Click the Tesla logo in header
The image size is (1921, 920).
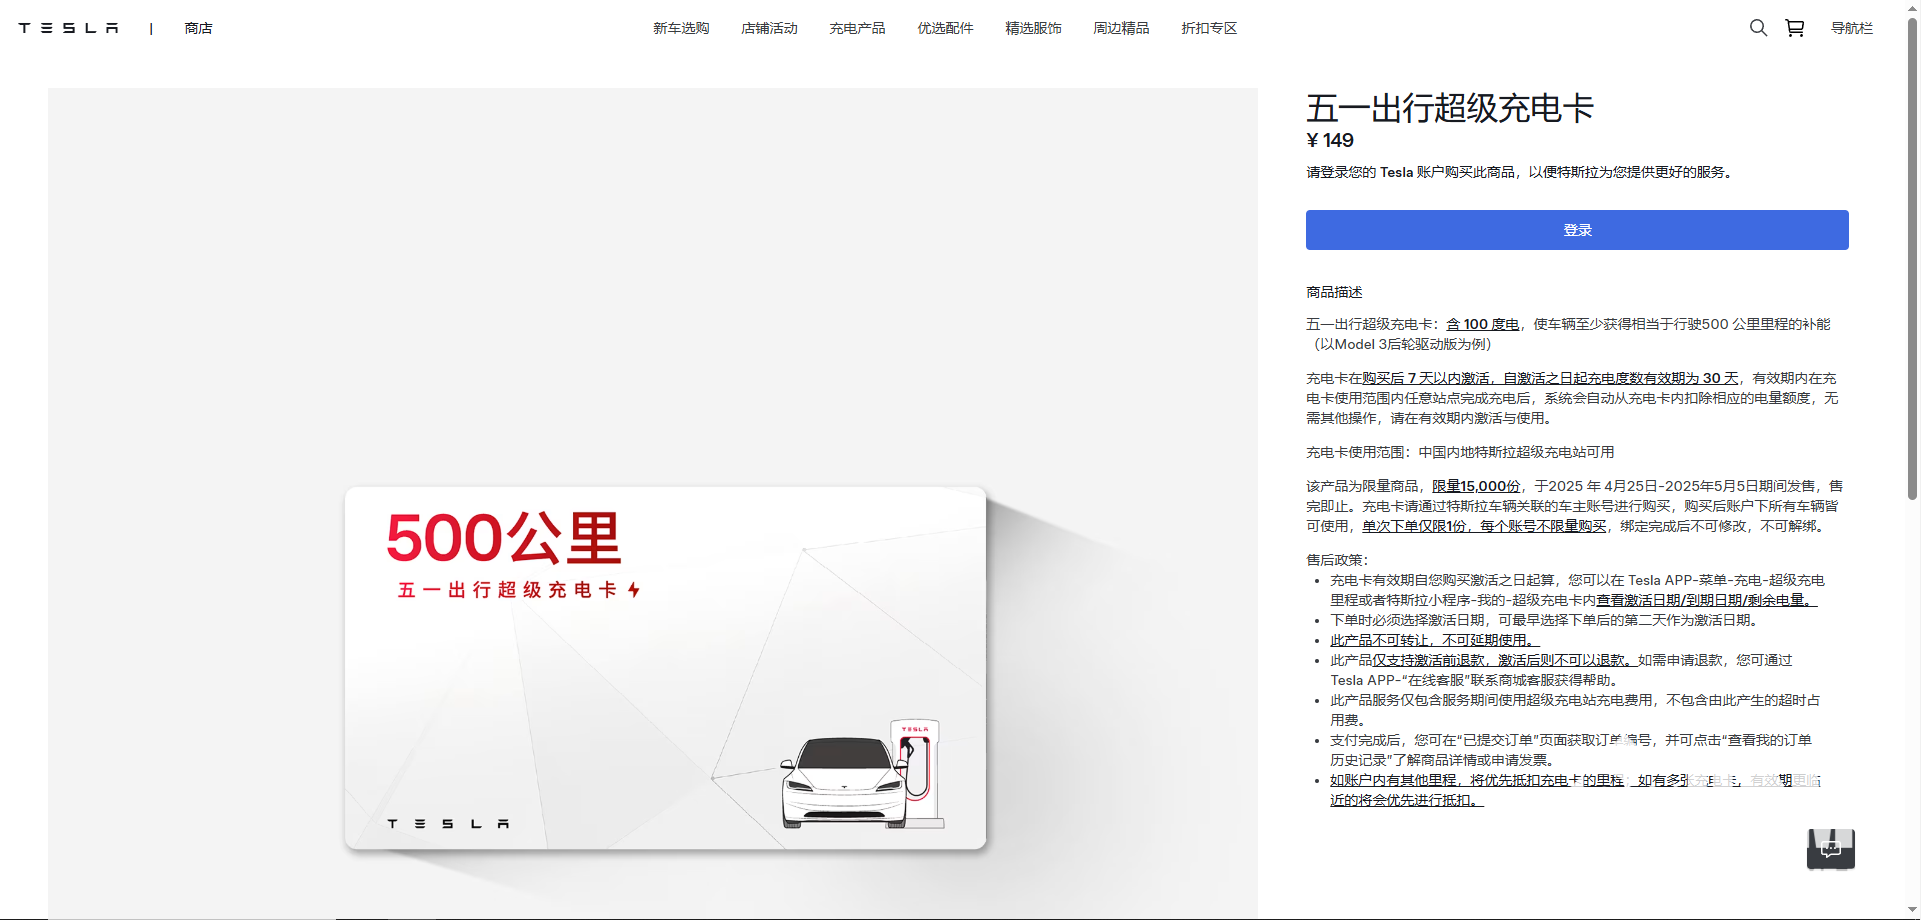(x=68, y=28)
